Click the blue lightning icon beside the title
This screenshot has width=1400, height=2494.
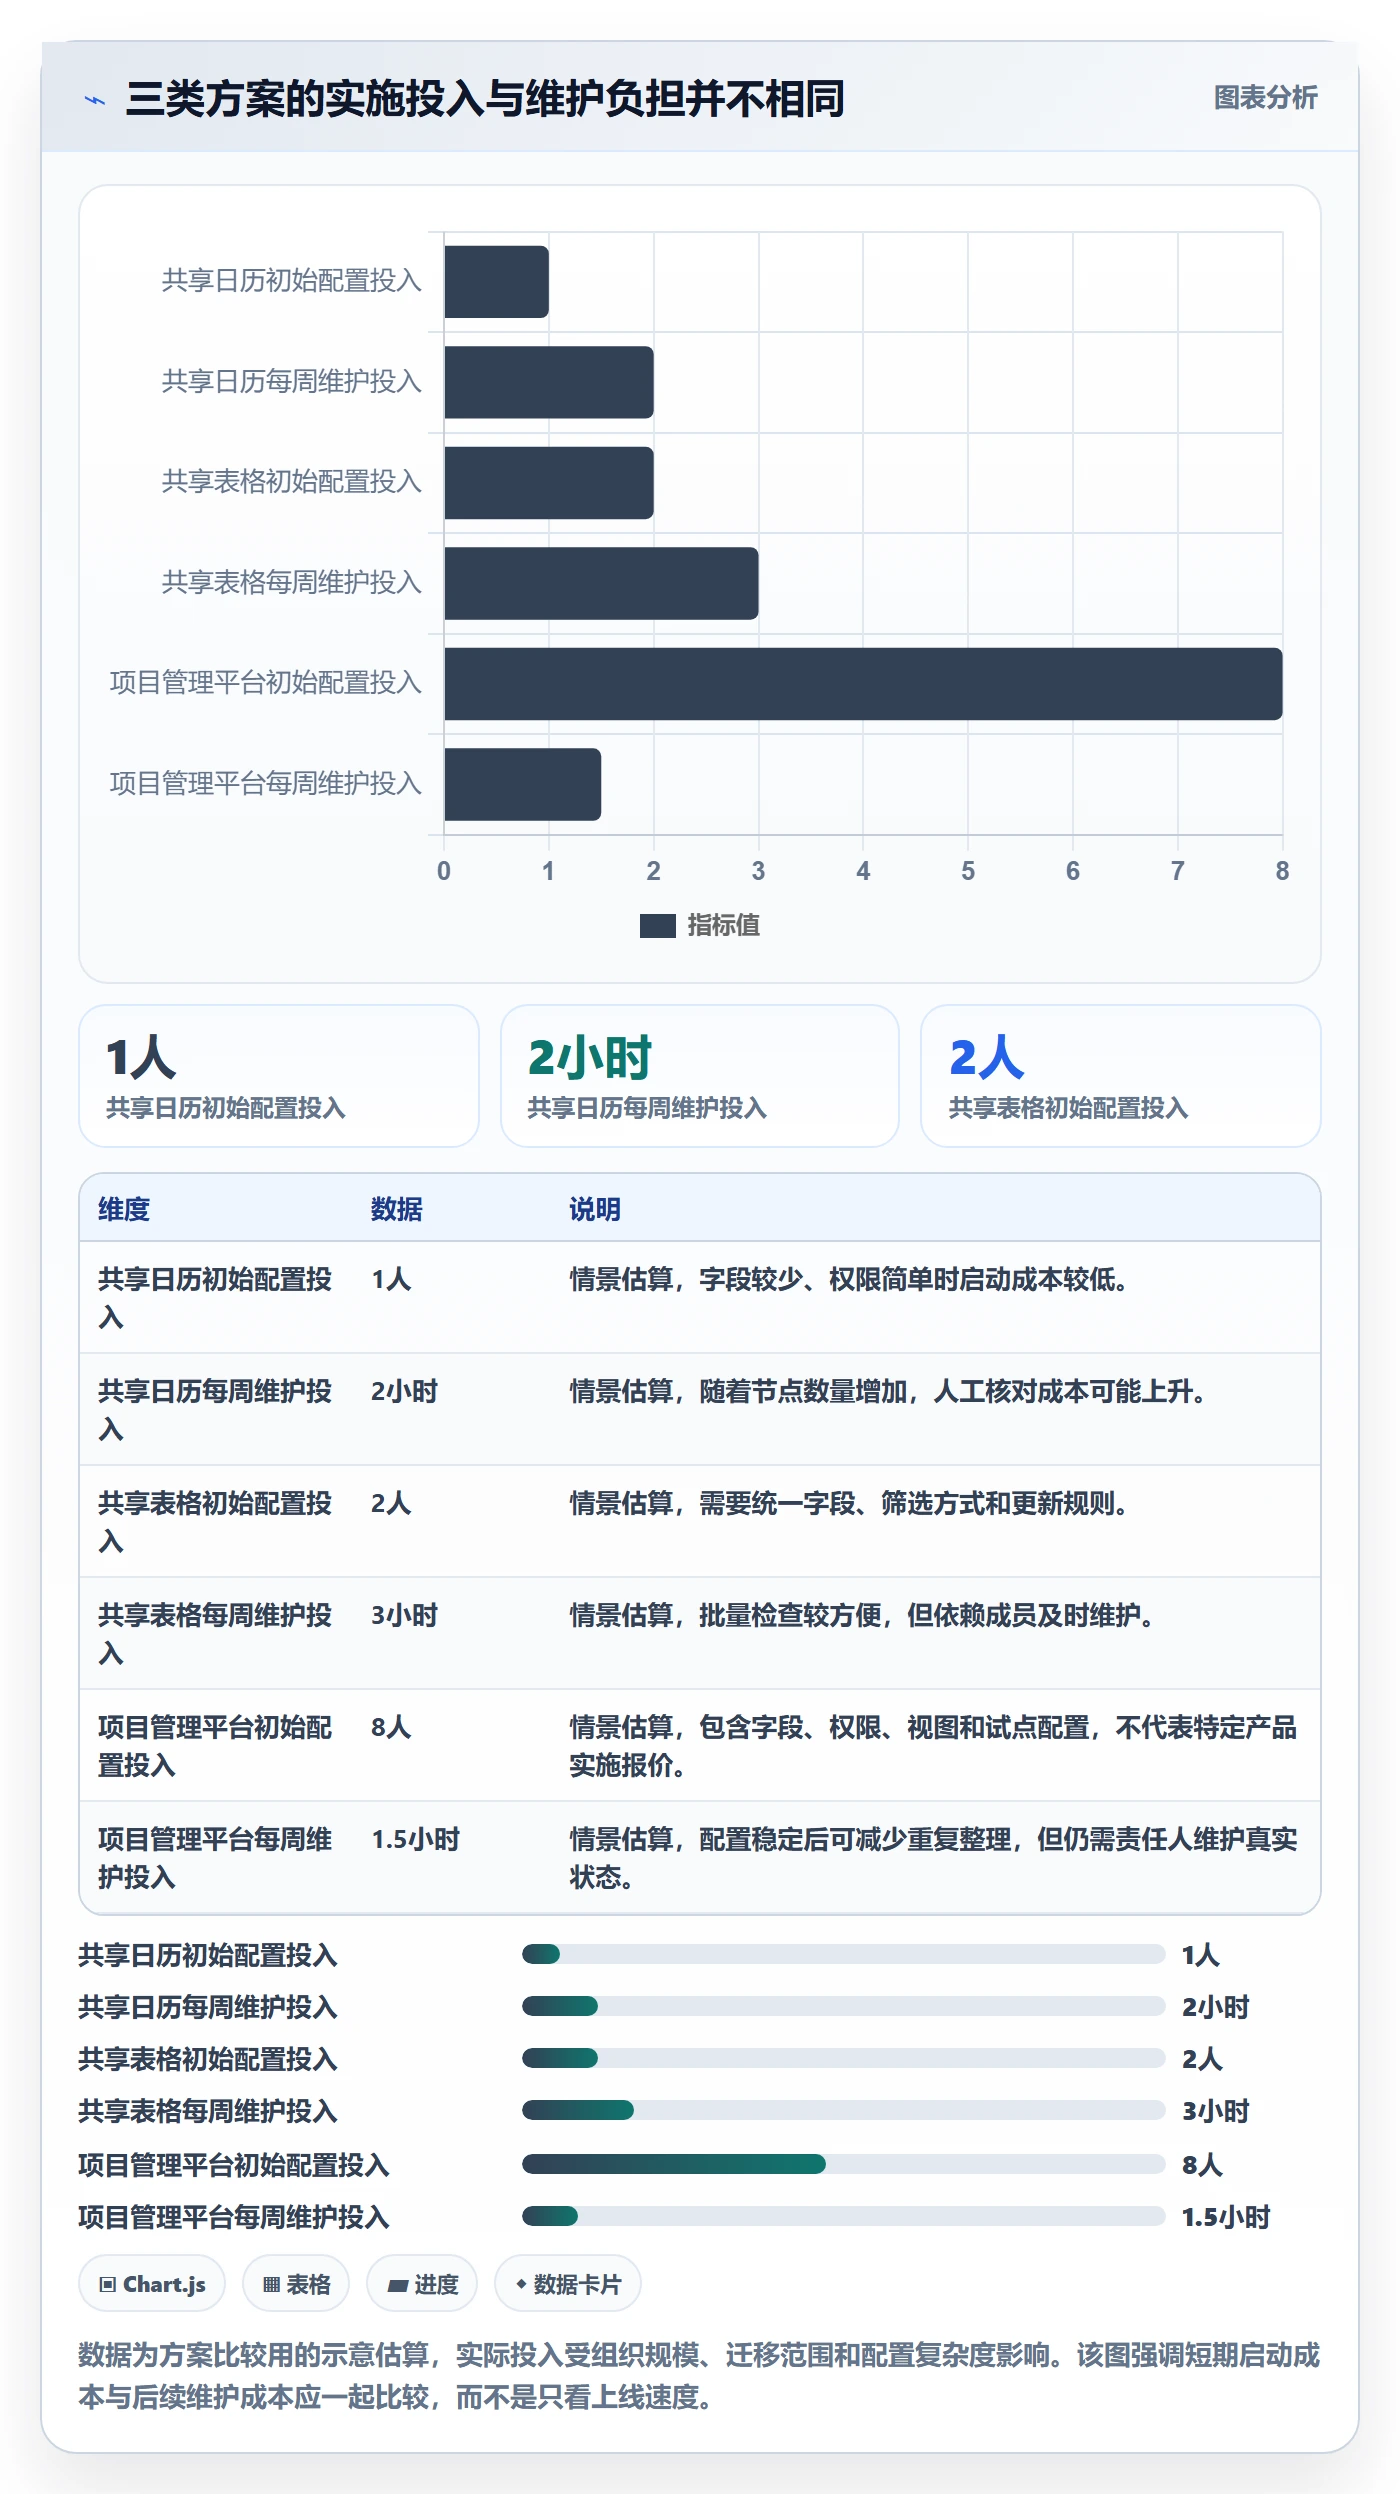pos(95,100)
